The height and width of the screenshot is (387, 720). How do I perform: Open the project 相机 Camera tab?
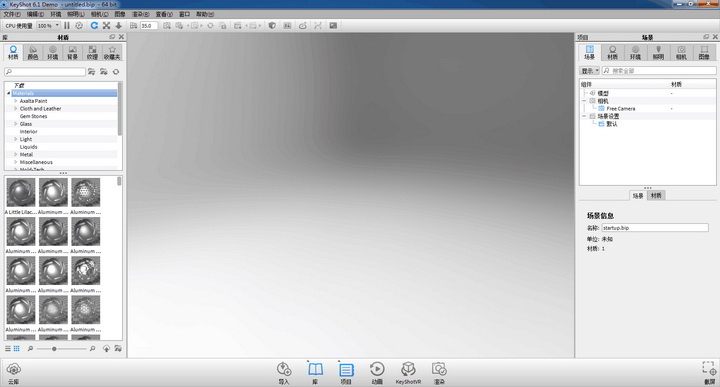681,53
